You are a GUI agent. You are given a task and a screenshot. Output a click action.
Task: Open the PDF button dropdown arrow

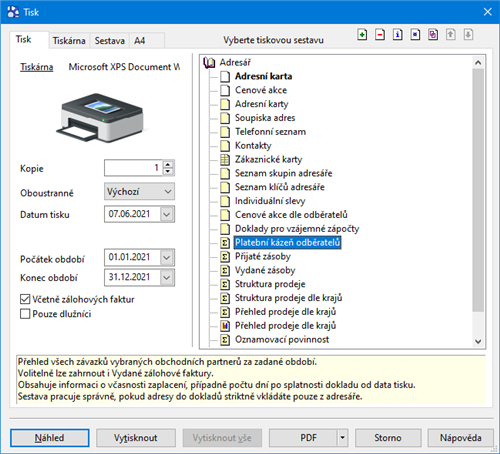tap(342, 438)
